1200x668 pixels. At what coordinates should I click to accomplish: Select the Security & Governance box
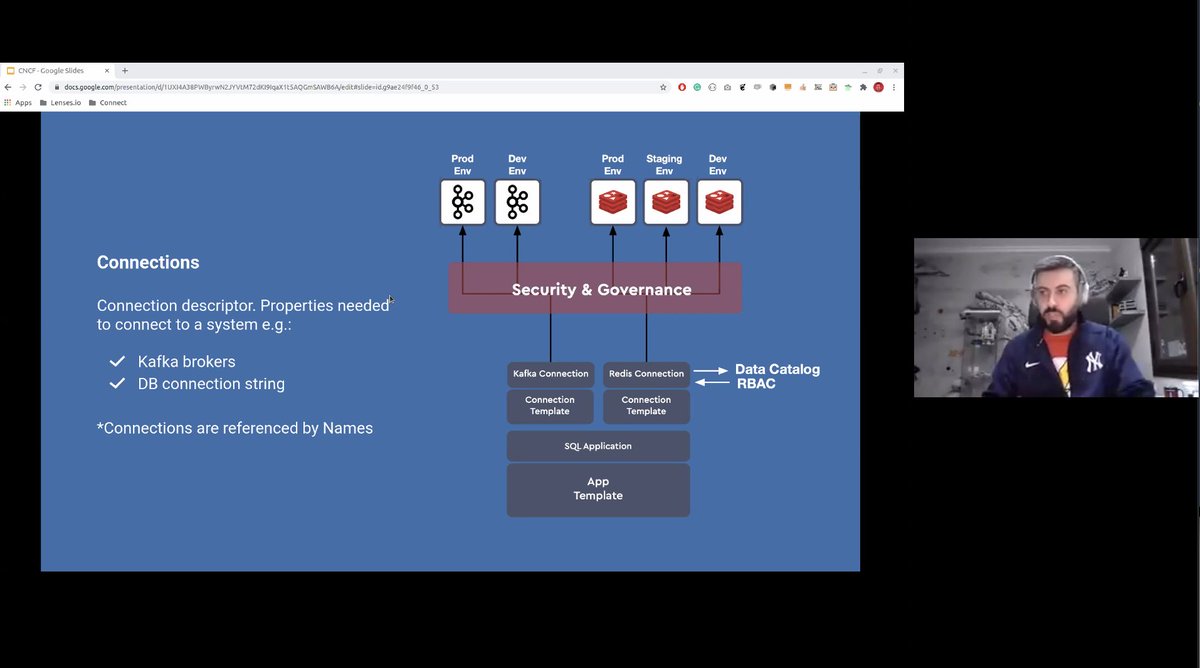point(595,288)
